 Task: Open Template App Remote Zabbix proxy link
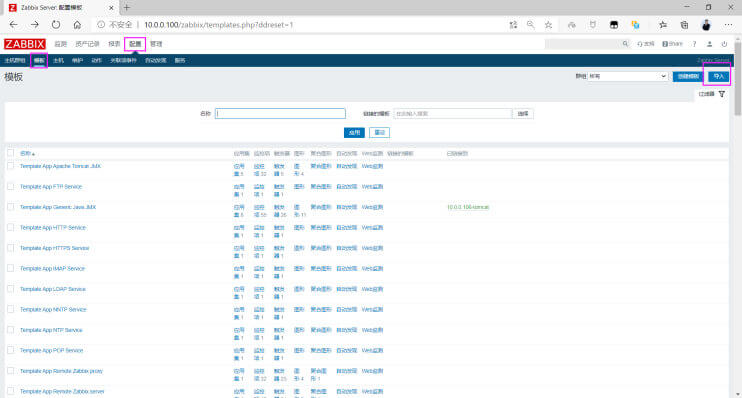61,371
